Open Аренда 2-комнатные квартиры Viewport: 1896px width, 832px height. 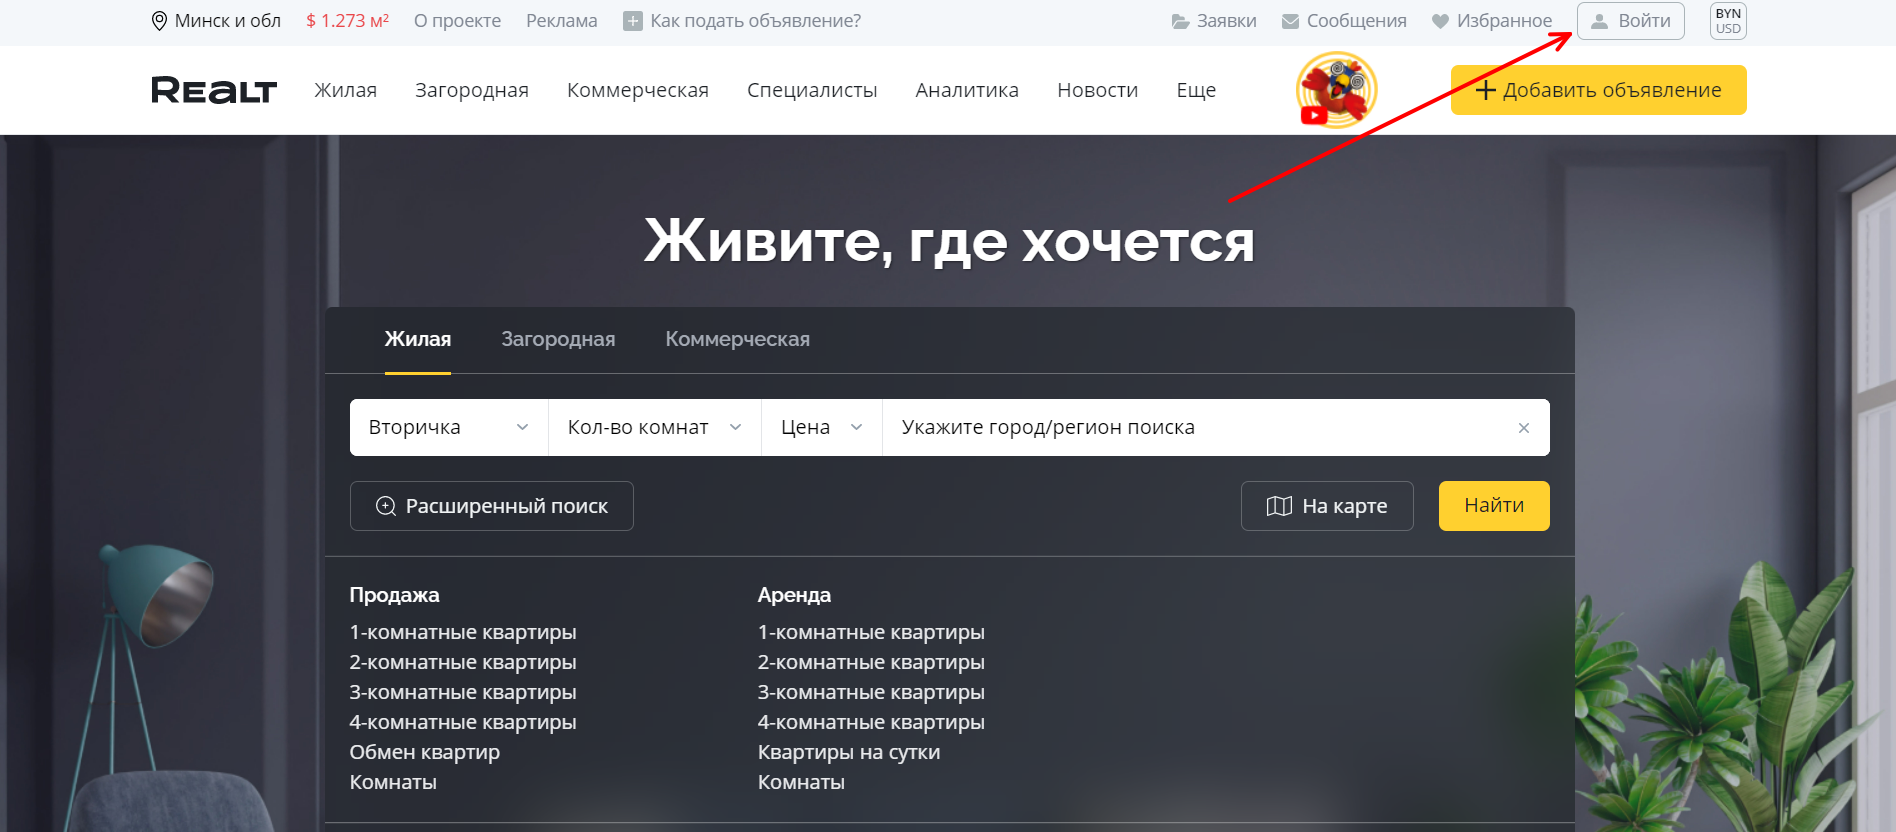[871, 662]
